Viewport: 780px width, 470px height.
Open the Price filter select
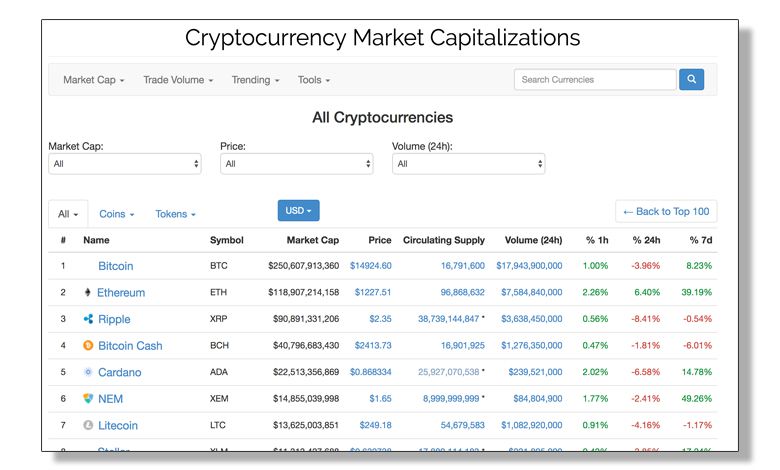[296, 164]
